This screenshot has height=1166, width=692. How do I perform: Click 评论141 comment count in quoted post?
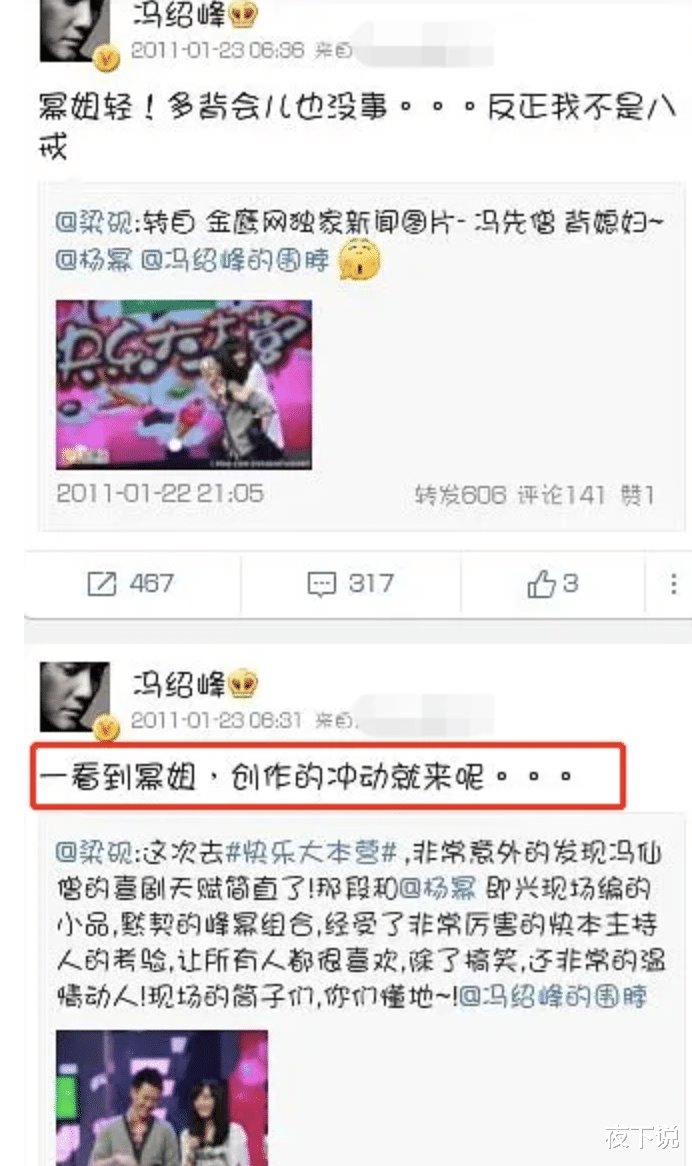pos(561,495)
